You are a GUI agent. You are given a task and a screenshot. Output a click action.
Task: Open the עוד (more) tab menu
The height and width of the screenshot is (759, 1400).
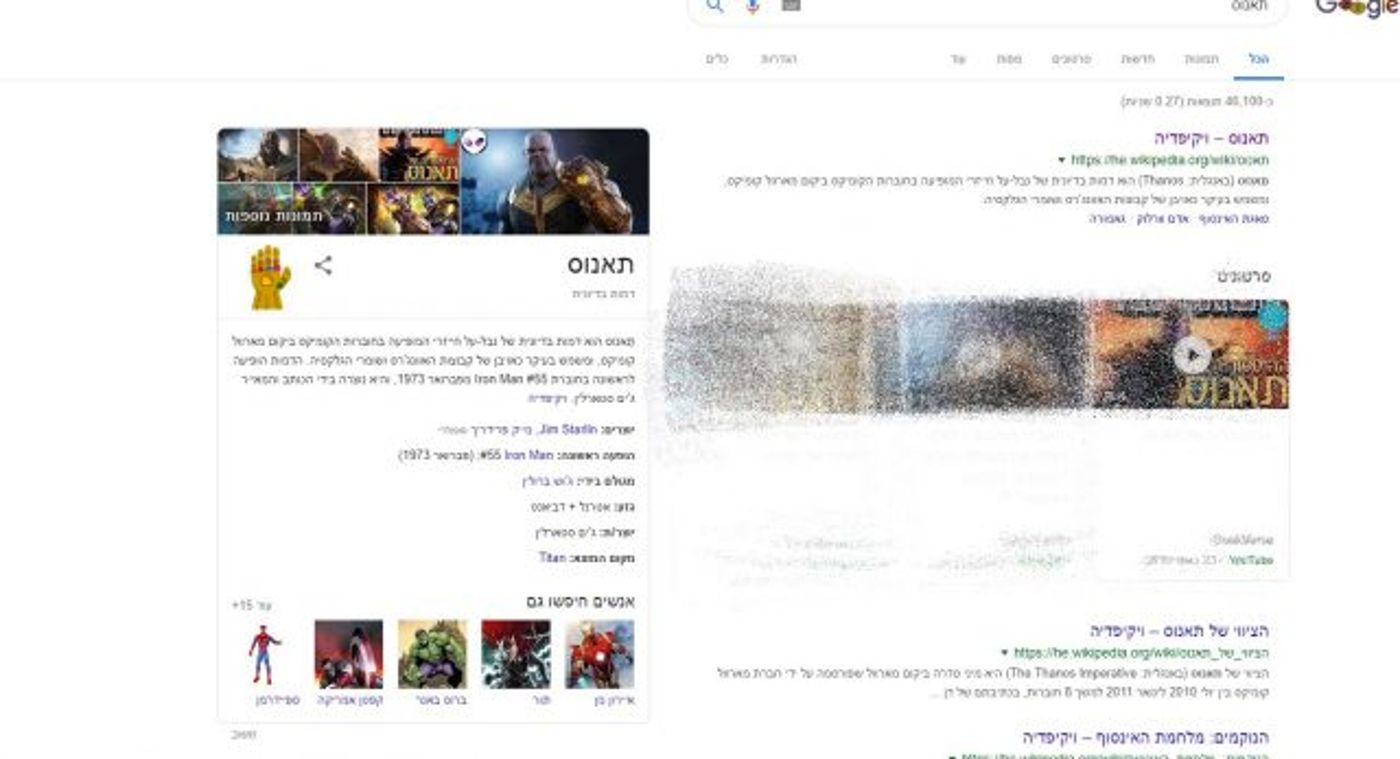click(958, 59)
